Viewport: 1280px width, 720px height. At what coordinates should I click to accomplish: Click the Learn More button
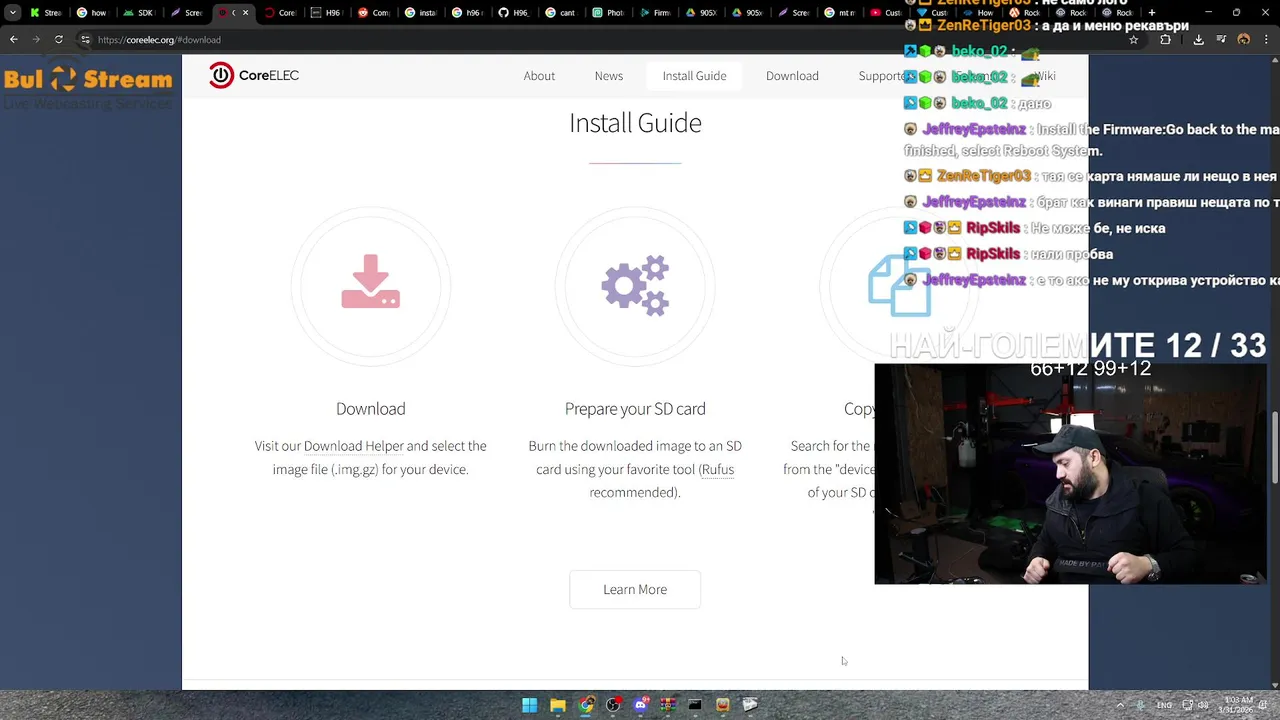[x=635, y=589]
